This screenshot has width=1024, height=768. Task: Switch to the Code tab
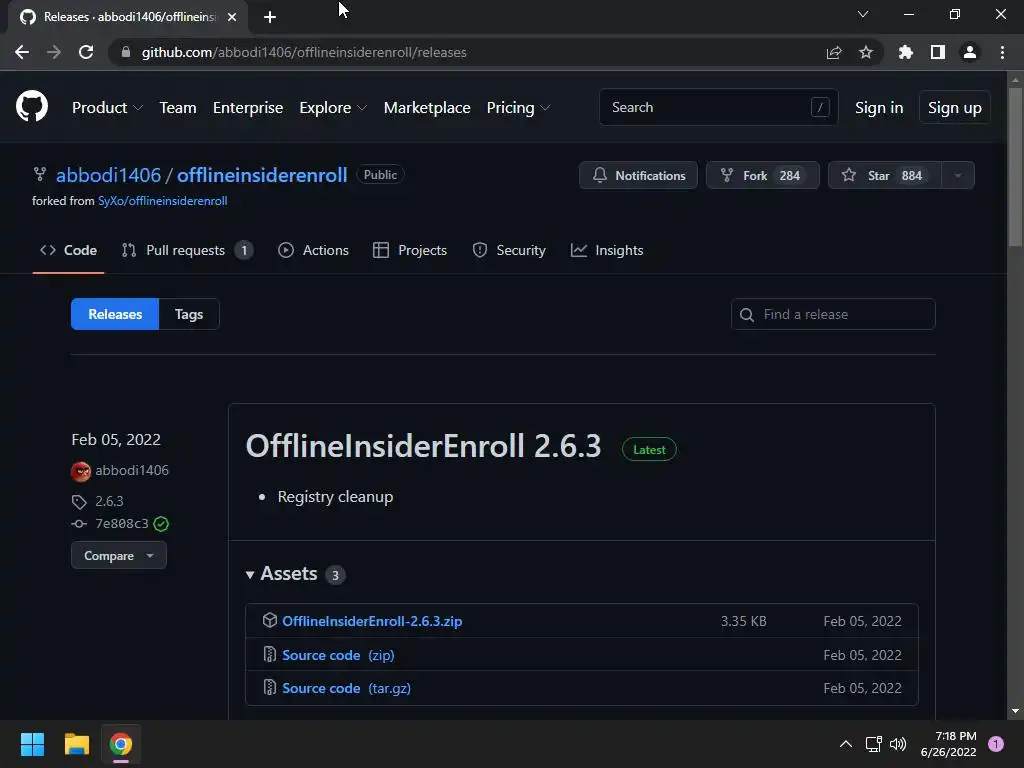coord(69,250)
